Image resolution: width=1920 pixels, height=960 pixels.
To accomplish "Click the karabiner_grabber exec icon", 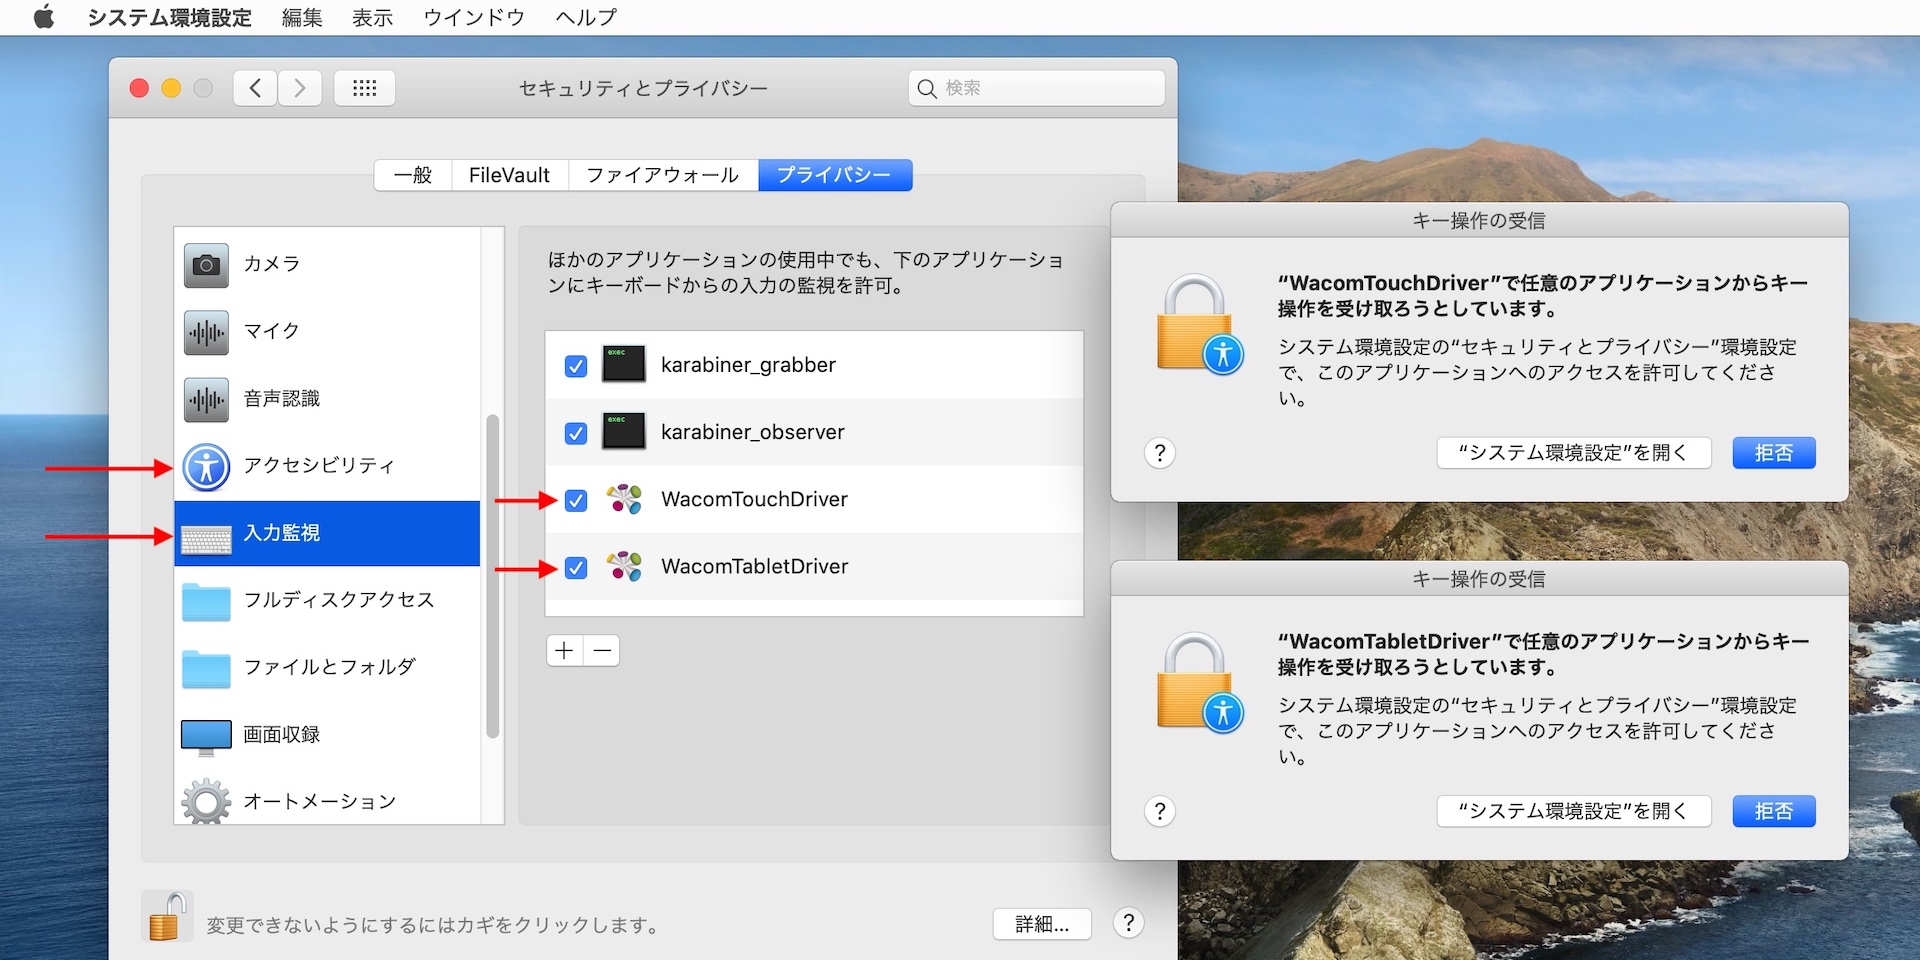I will [623, 364].
